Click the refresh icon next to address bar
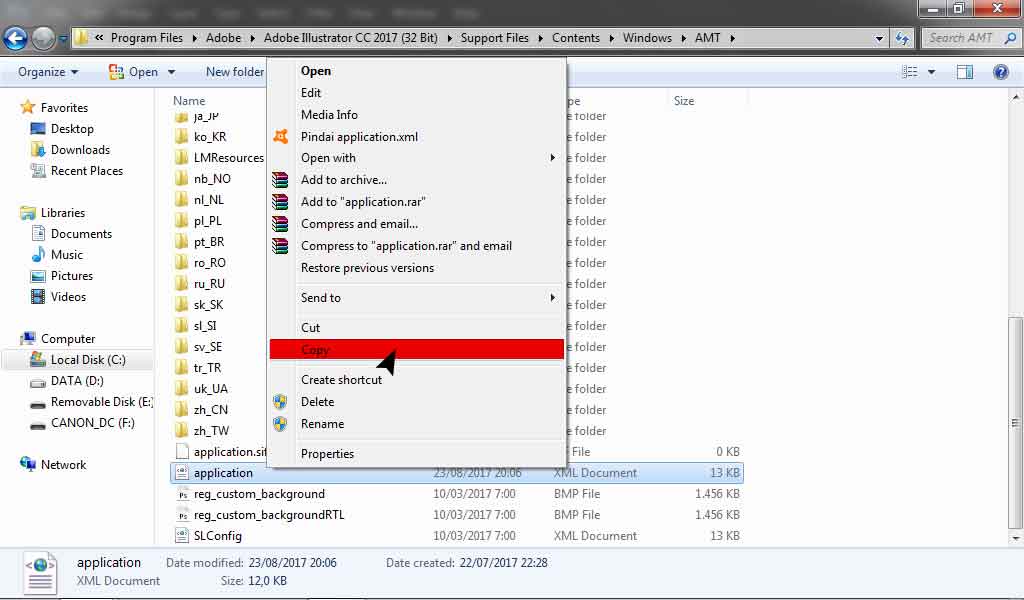The width and height of the screenshot is (1024, 600). pyautogui.click(x=903, y=38)
